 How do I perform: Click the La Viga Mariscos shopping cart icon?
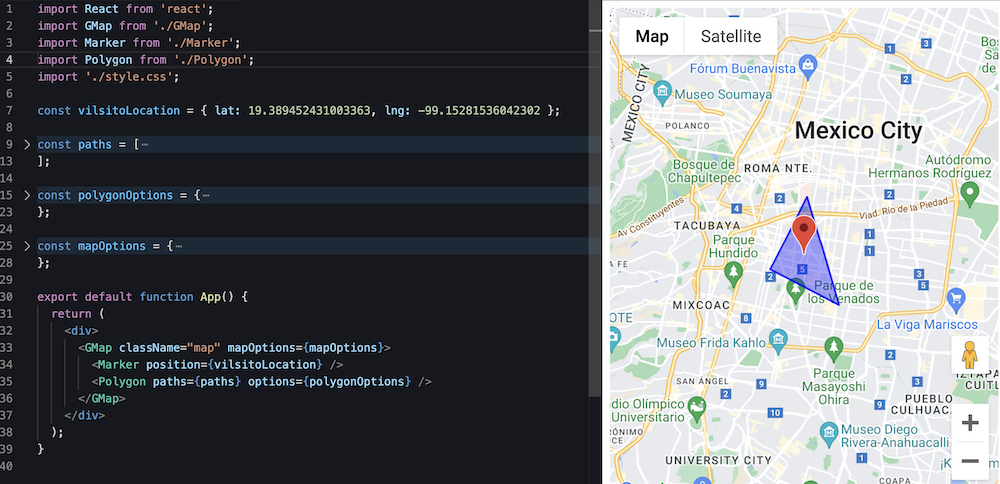955,298
